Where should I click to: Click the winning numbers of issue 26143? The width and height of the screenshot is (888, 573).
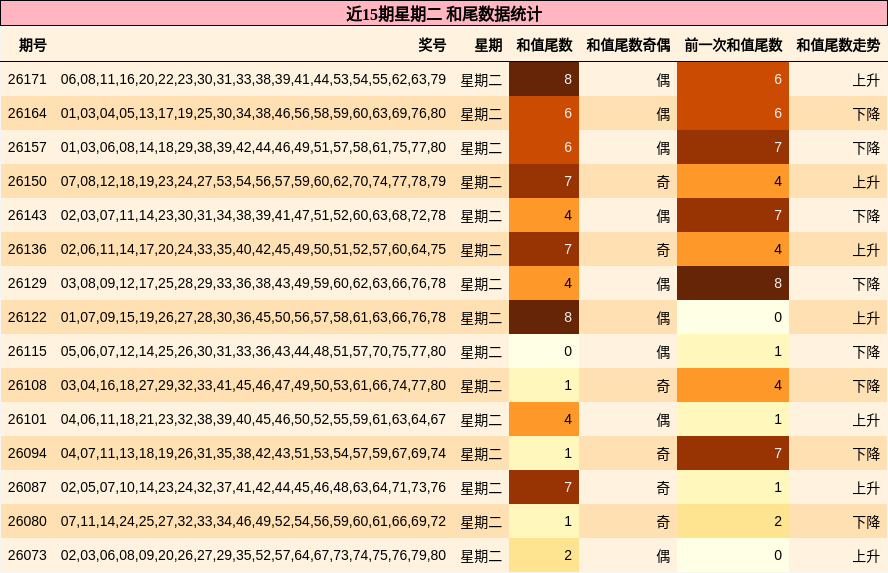click(x=253, y=215)
